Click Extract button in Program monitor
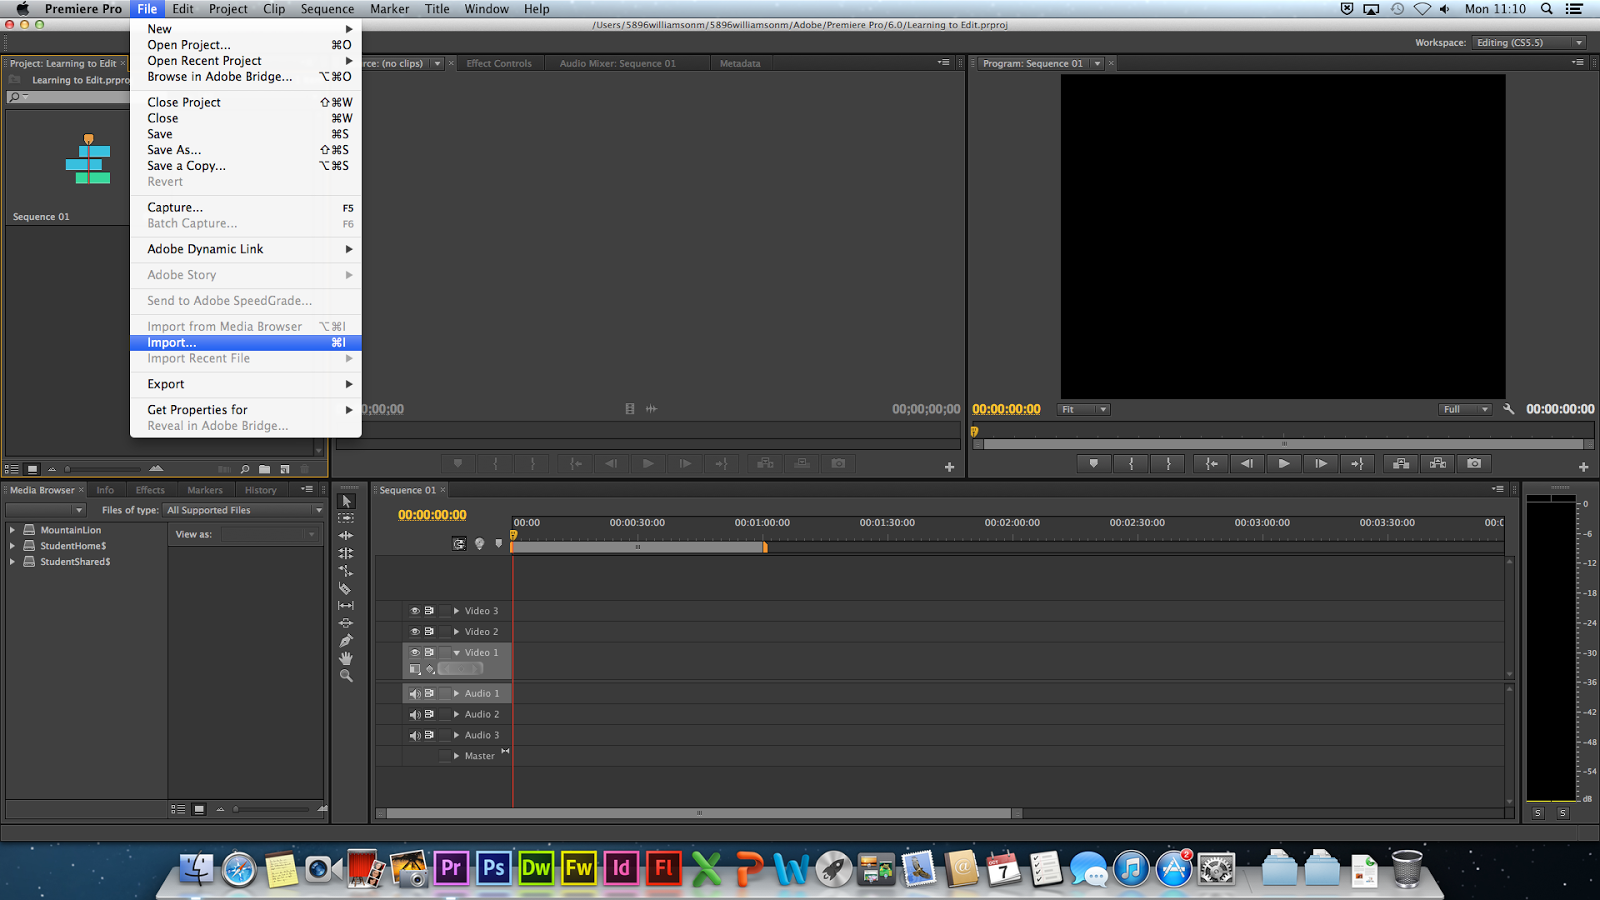1600x900 pixels. 1438,464
